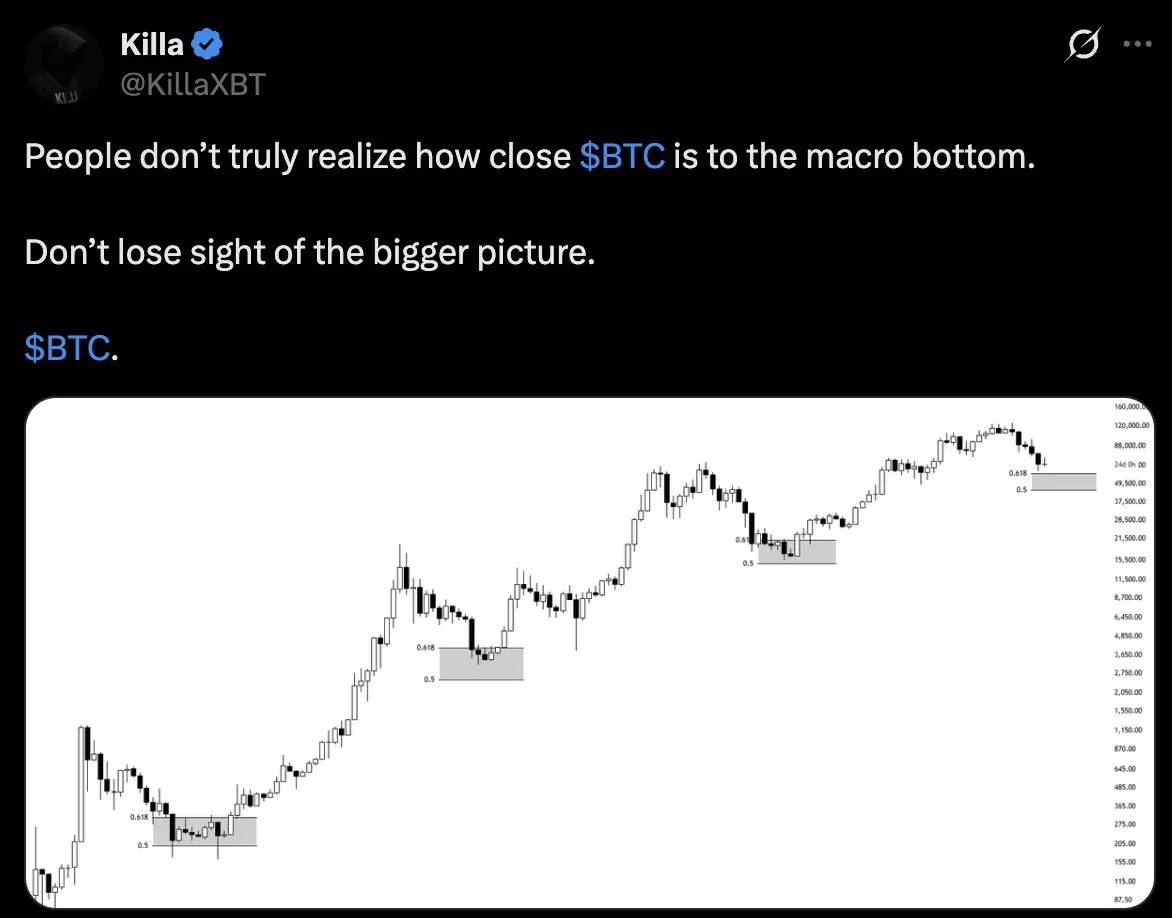
Task: Click the 24d 0h candle countdown label
Action: (1129, 465)
